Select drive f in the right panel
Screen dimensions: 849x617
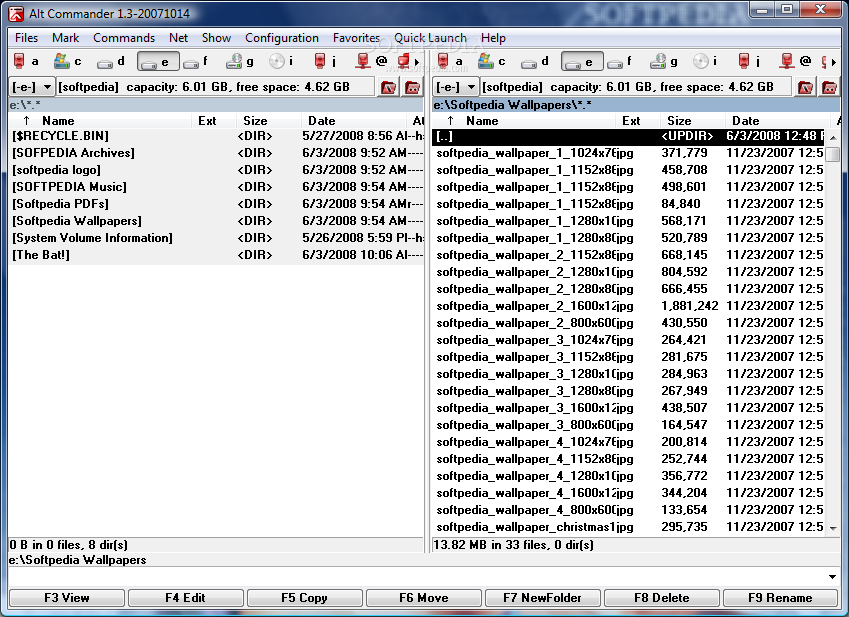pos(620,61)
